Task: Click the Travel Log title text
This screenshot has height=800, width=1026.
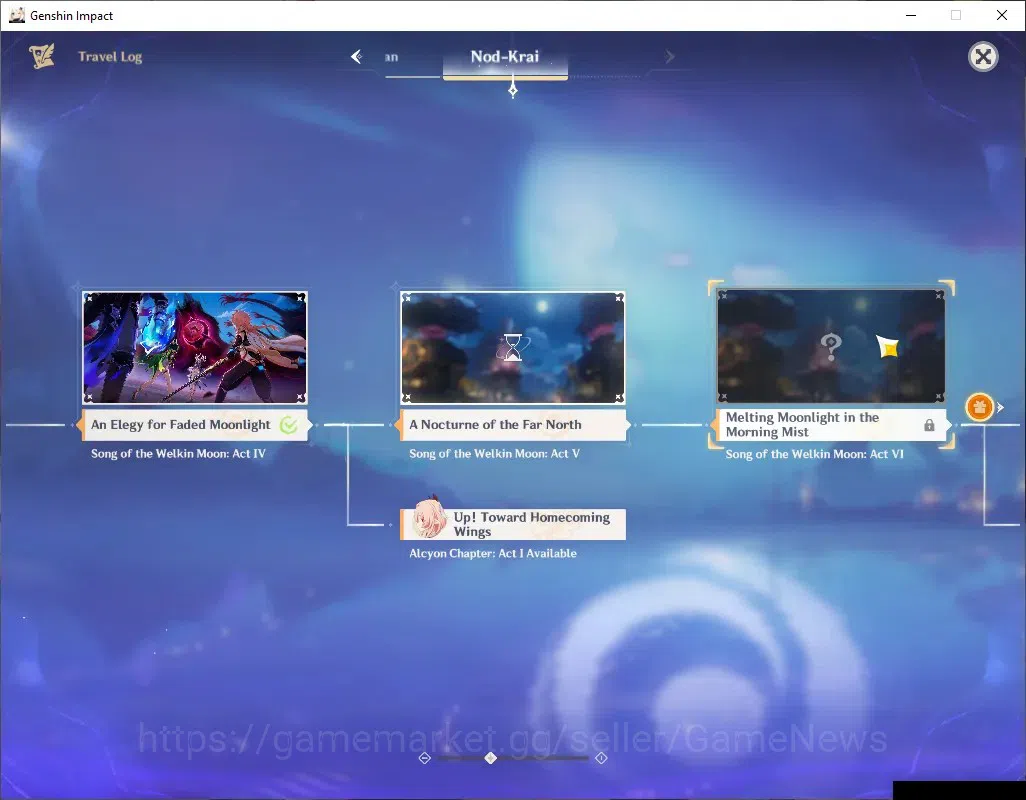Action: click(110, 57)
